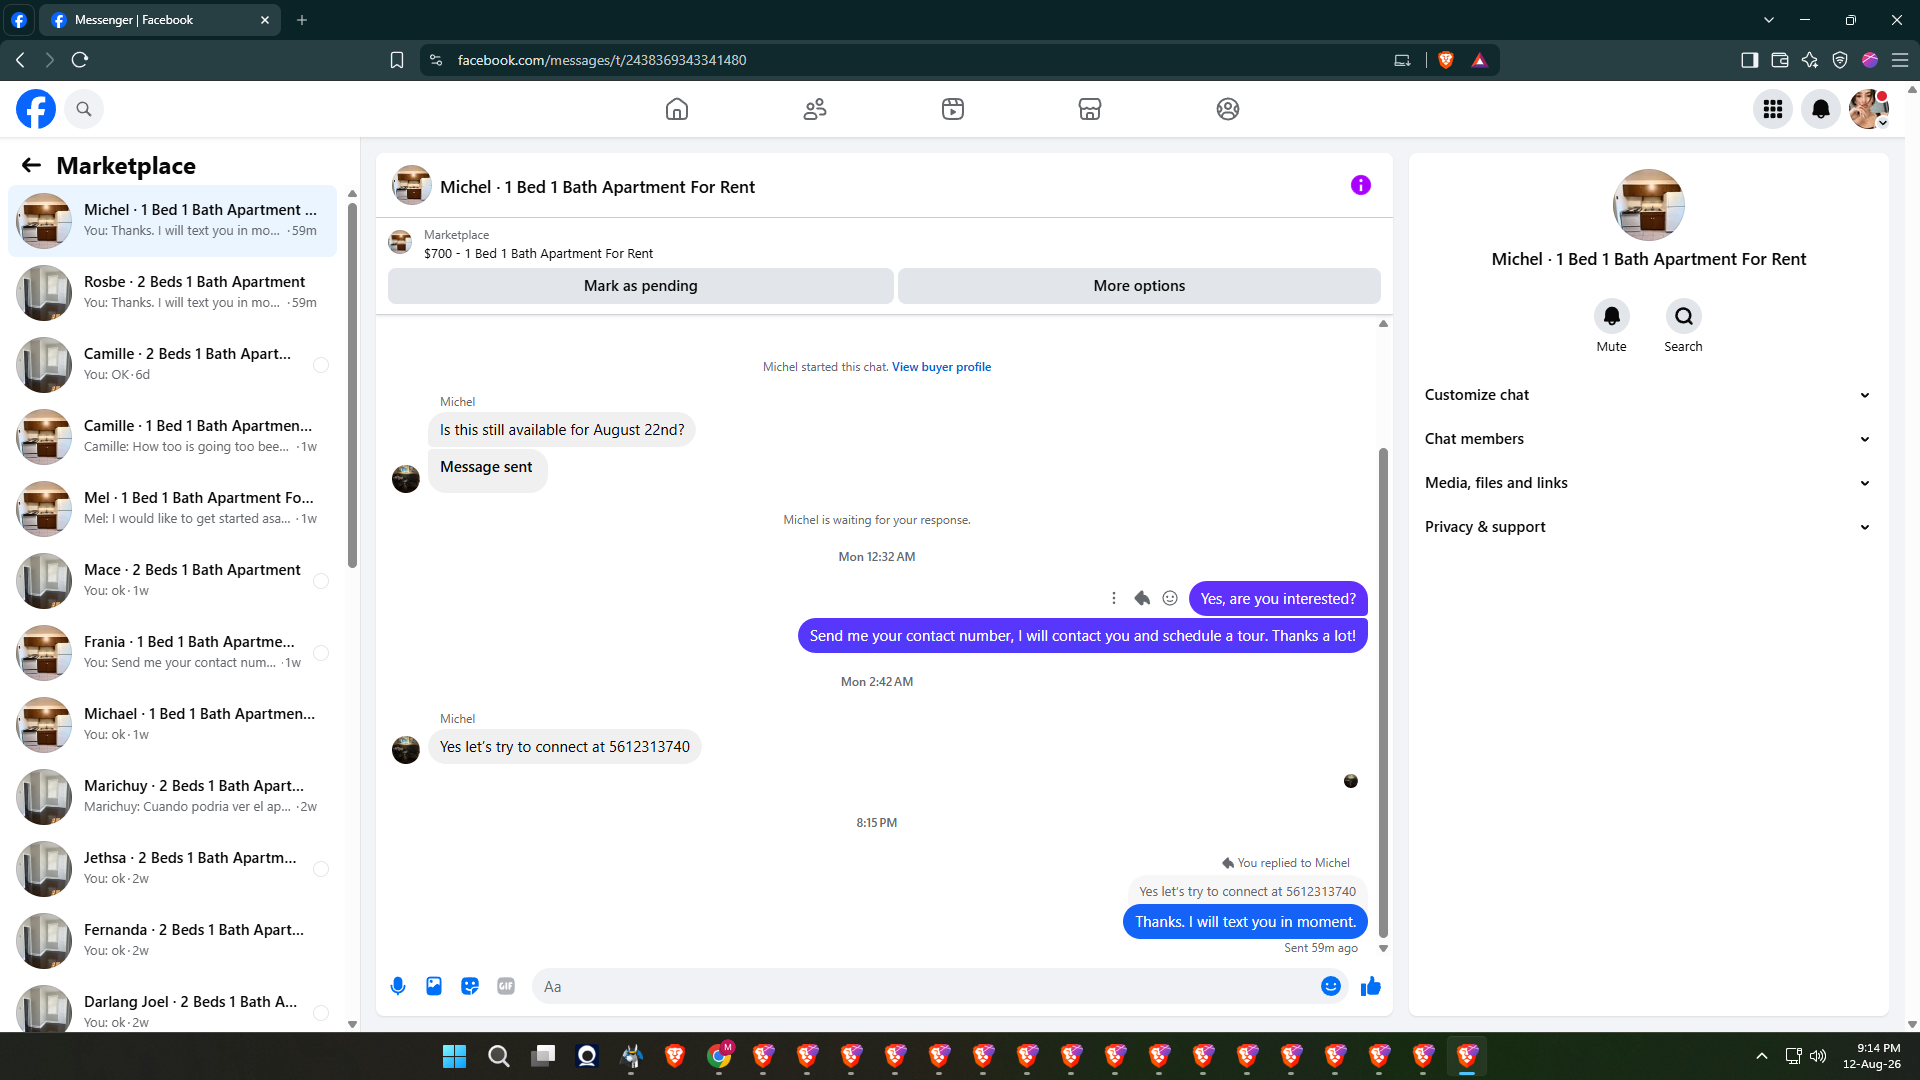Click Brave Shields icon in address bar

click(x=1446, y=60)
